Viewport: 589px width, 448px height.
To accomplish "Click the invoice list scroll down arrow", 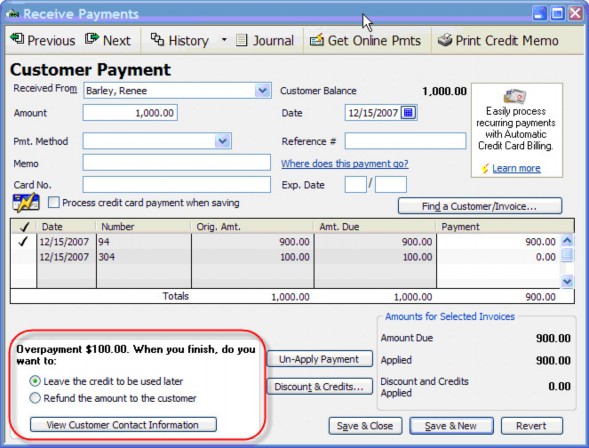I will tap(567, 281).
